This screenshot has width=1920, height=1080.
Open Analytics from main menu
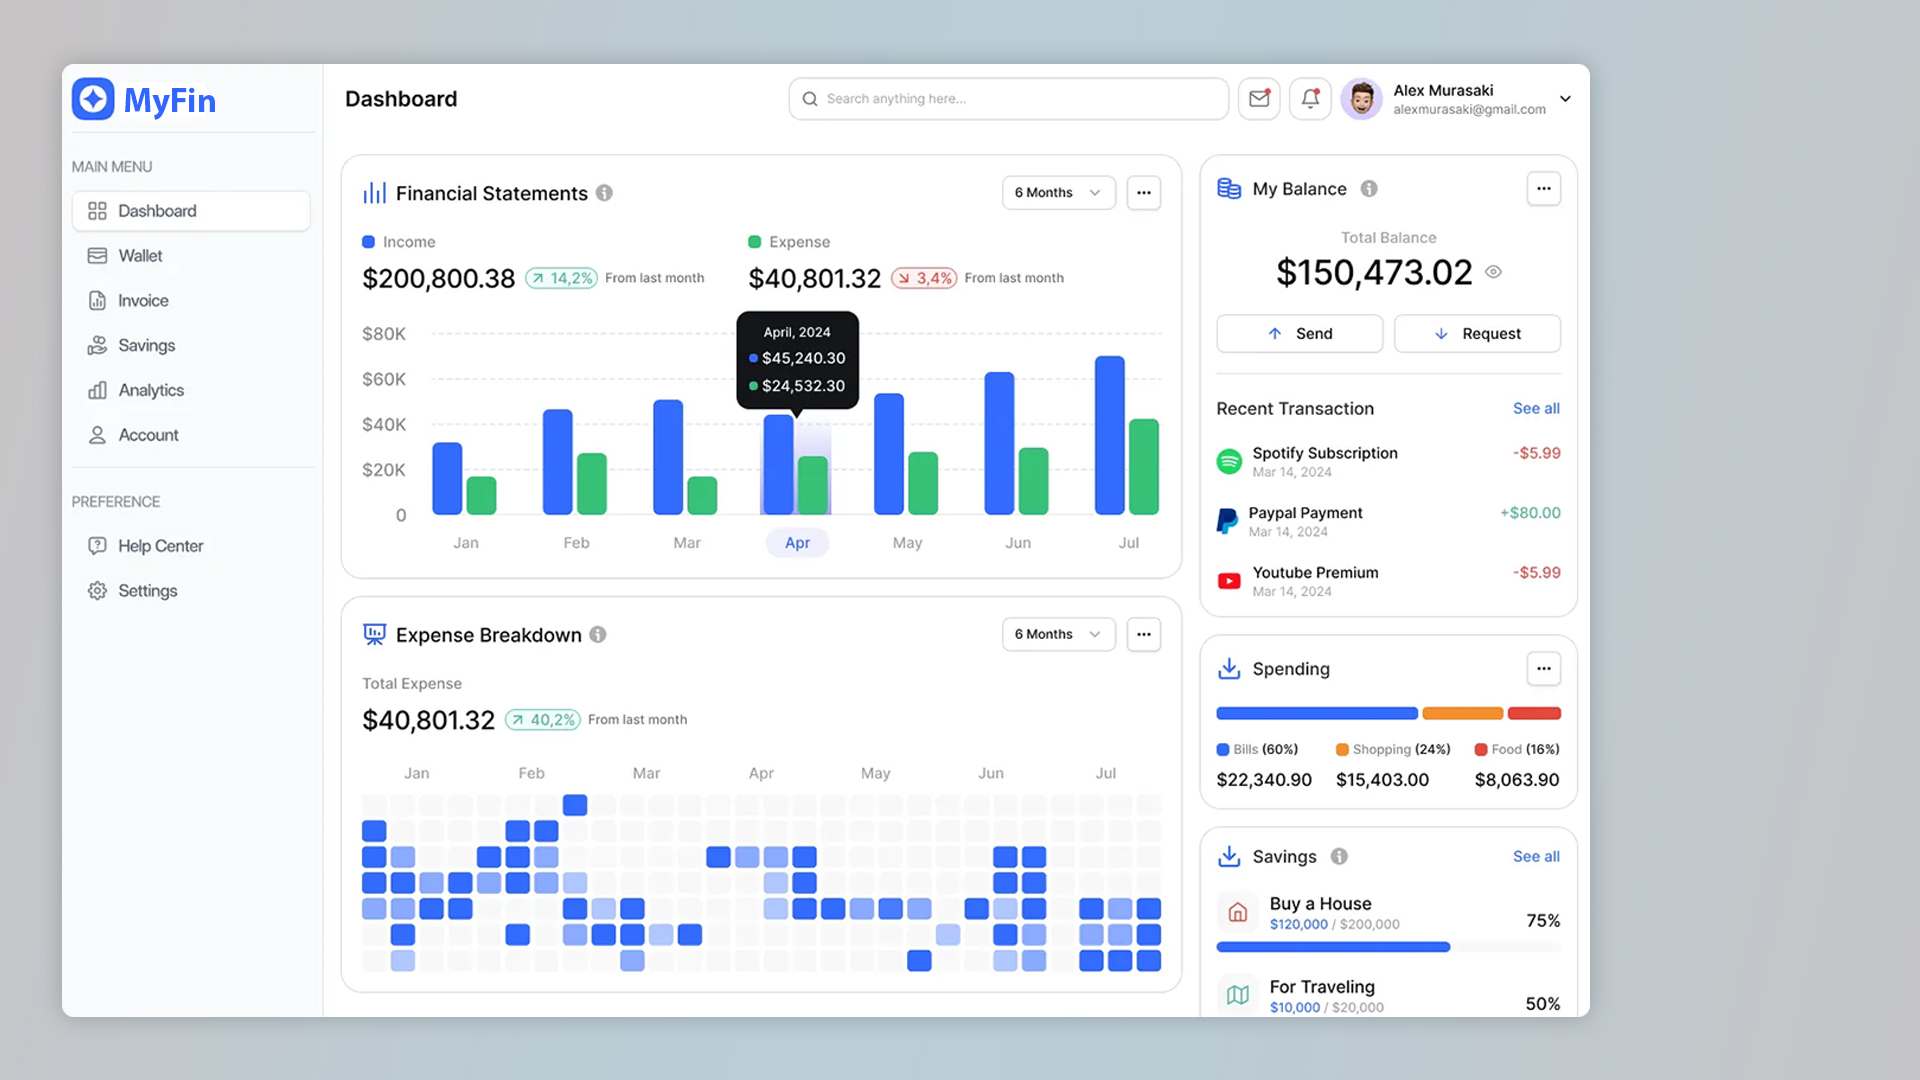(x=150, y=391)
